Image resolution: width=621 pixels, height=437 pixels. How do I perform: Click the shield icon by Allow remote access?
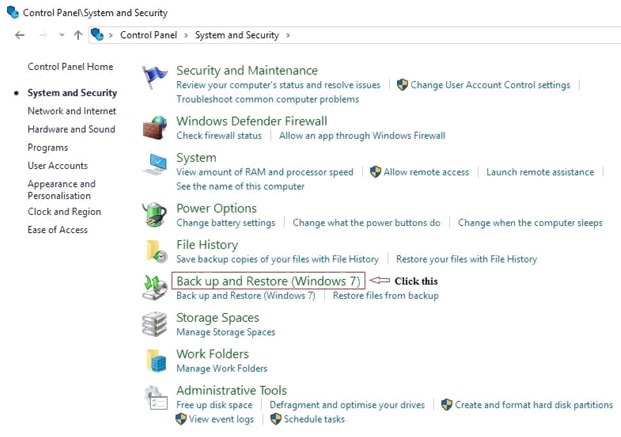pos(375,172)
